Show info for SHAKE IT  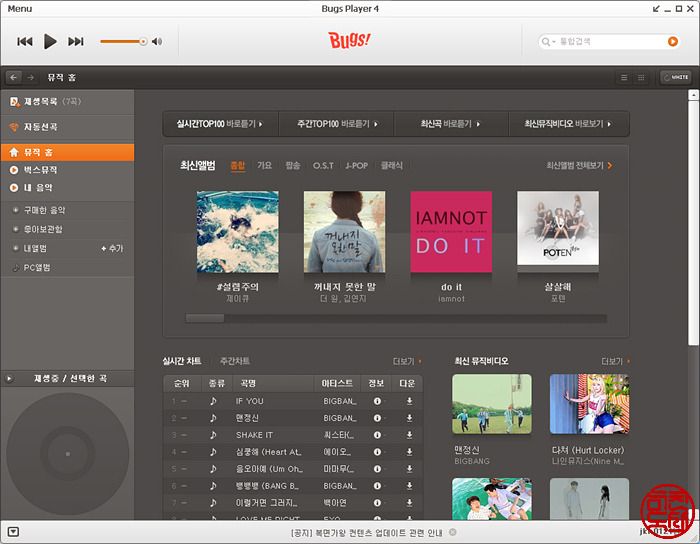[377, 435]
